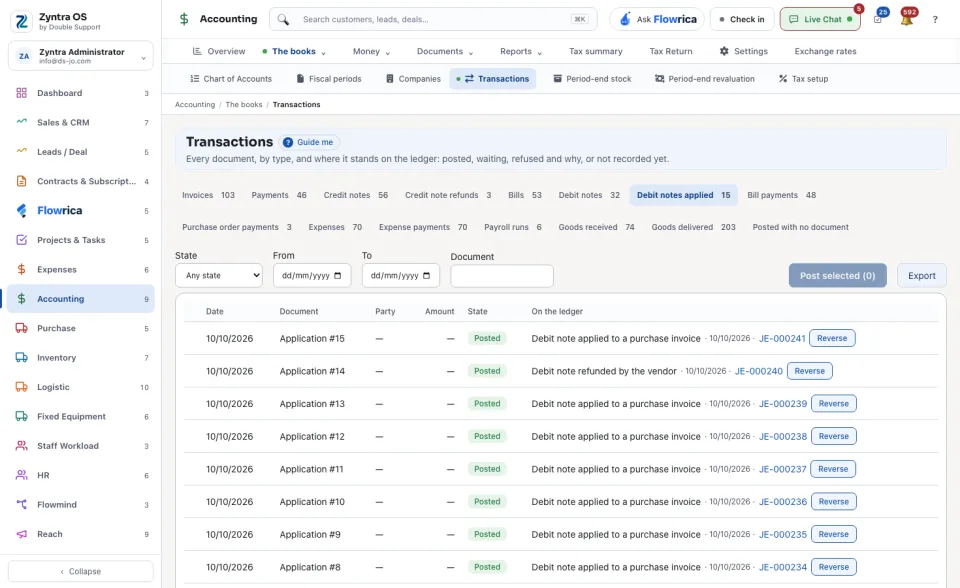Viewport: 960px width, 588px height.
Task: Select the Payroll runs 6 tab
Action: [x=512, y=227]
